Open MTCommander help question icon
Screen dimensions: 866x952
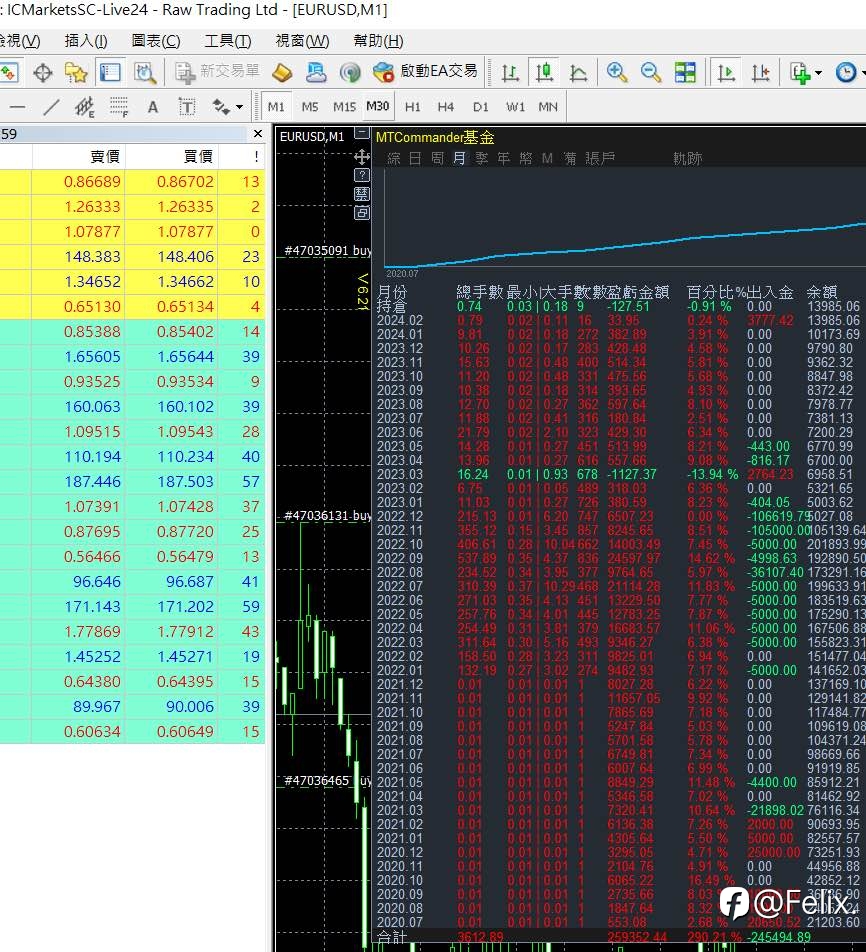[x=362, y=175]
